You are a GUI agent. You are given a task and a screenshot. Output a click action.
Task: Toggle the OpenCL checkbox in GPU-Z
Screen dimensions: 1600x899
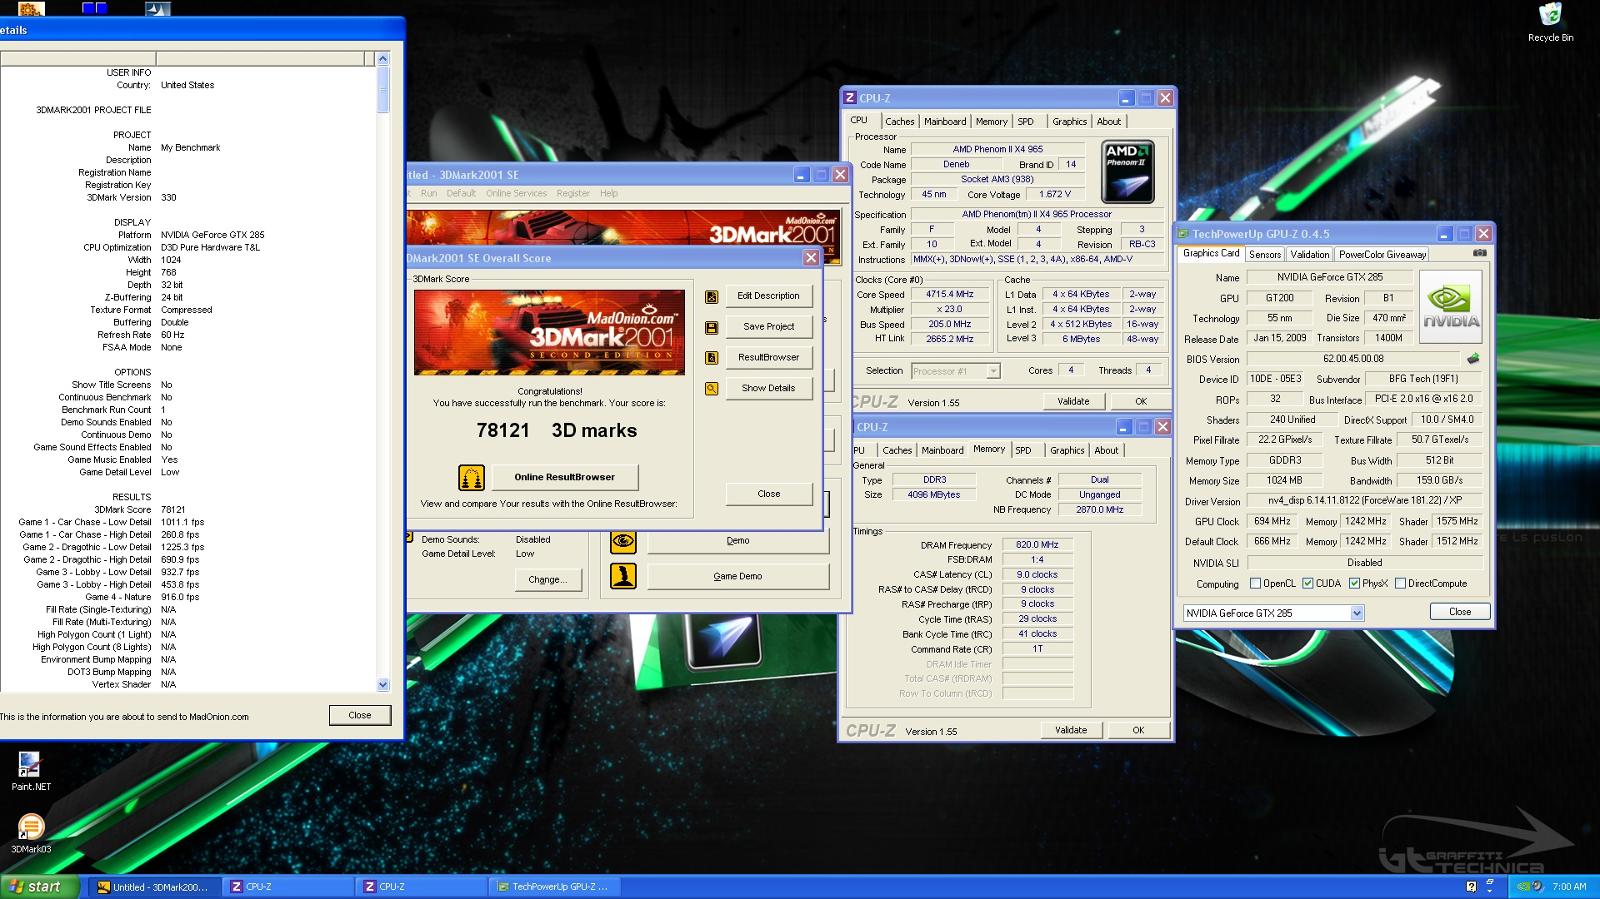[x=1255, y=584]
